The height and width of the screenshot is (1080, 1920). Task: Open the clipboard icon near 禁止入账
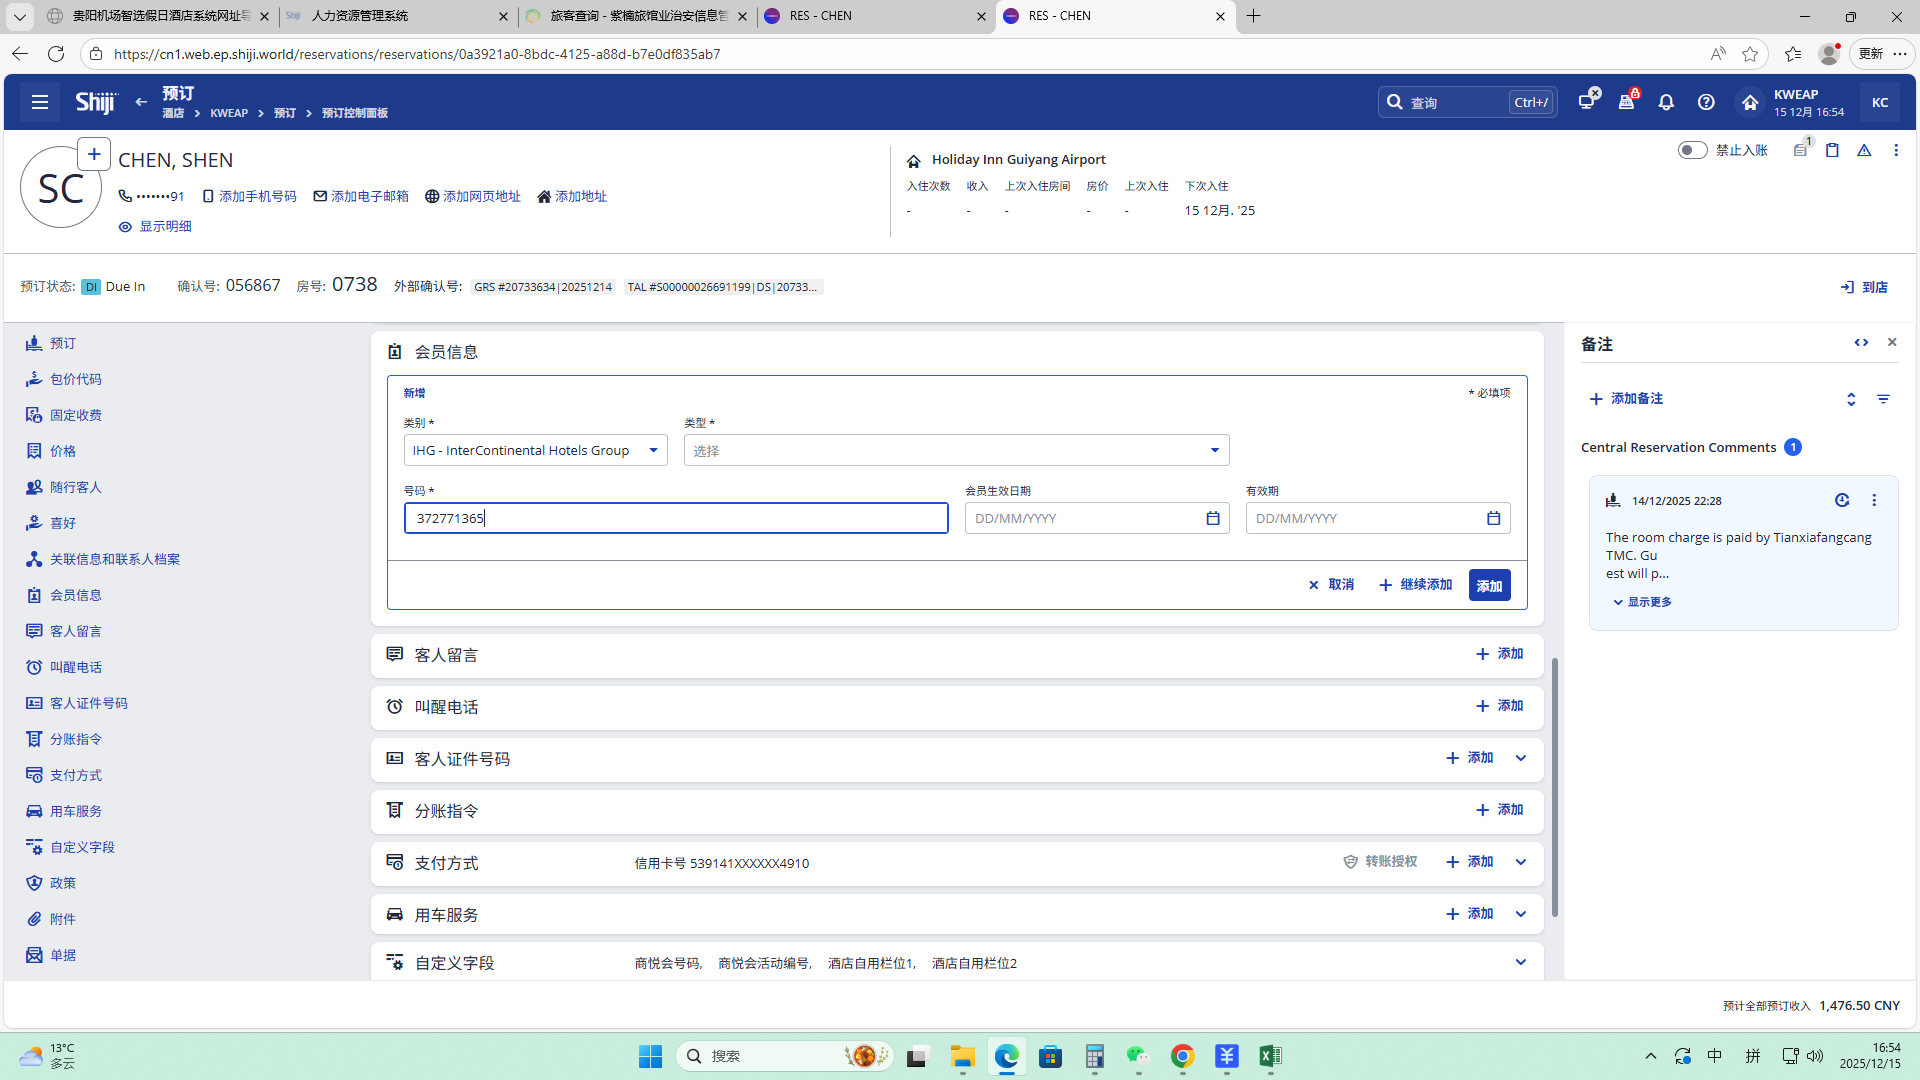[x=1832, y=150]
